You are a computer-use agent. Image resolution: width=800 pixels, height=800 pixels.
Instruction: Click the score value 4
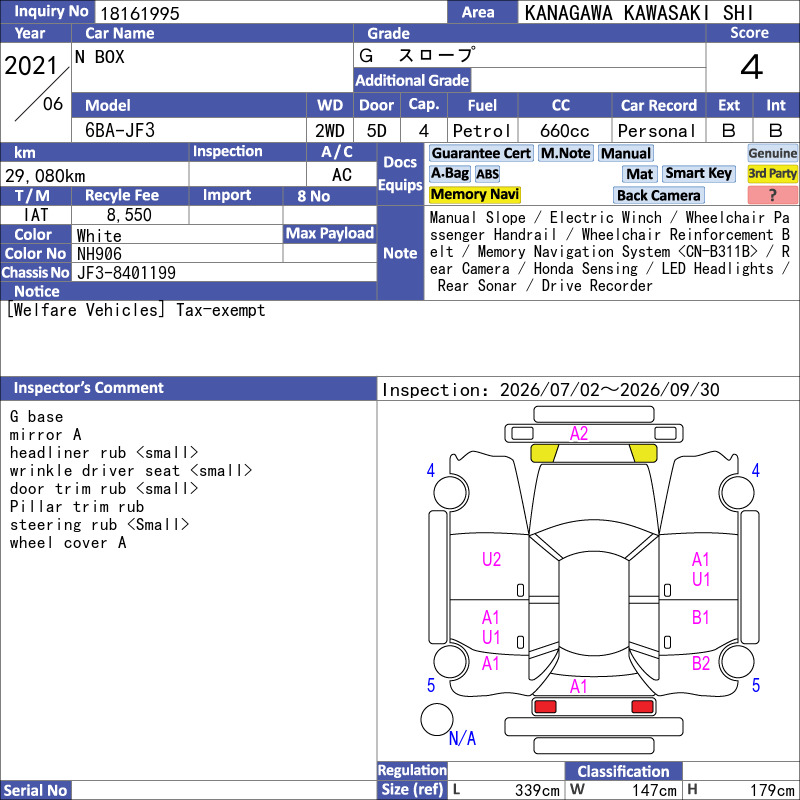coord(752,67)
